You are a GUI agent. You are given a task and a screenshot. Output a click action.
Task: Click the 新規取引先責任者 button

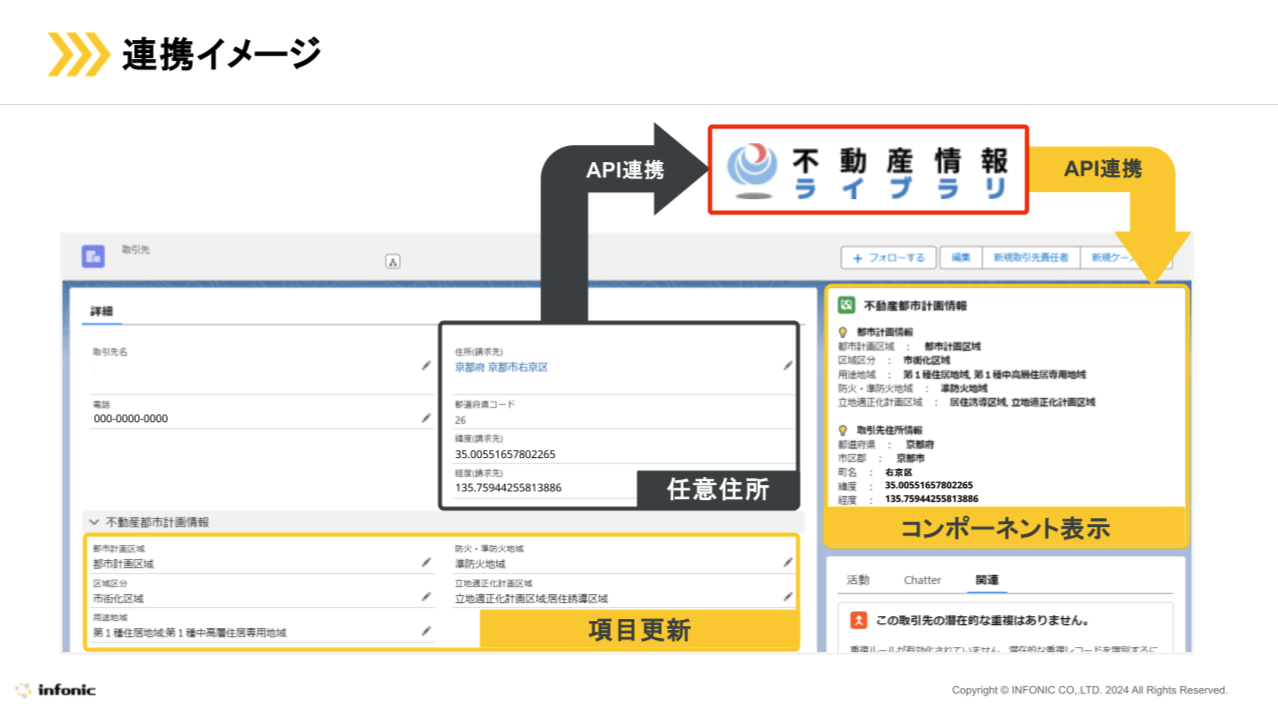tap(1030, 258)
